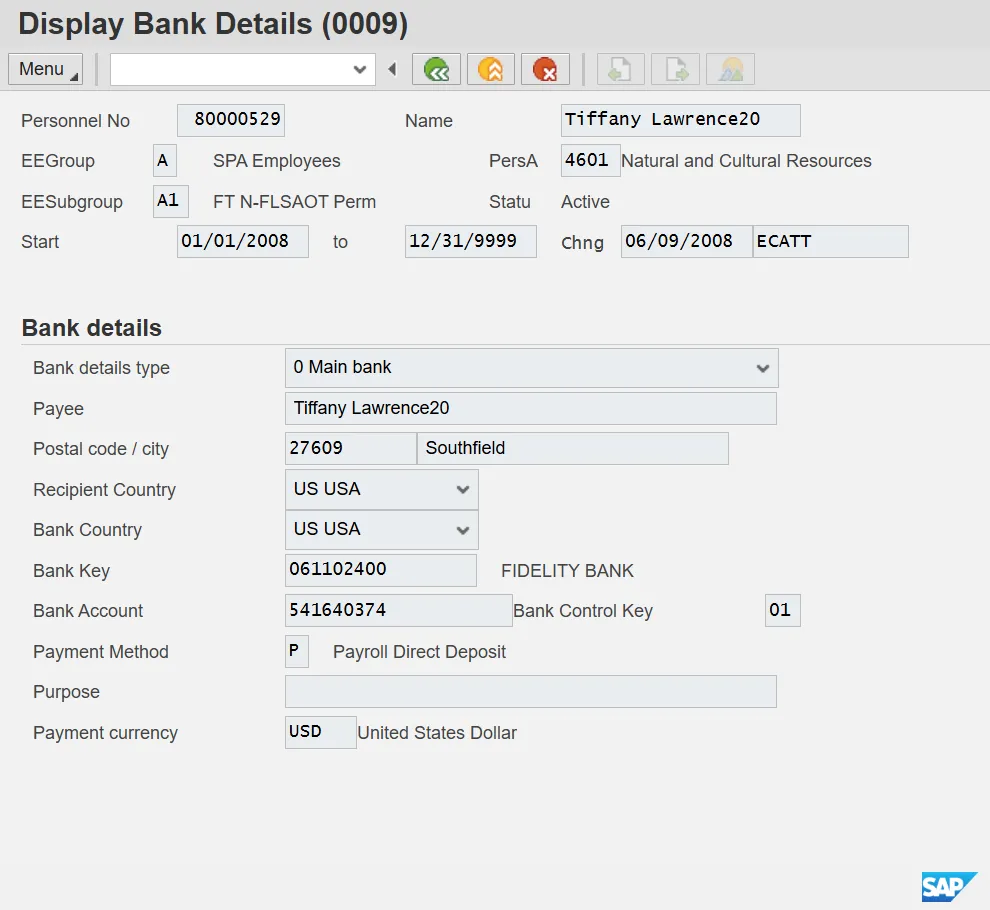Expand the Recipient Country dropdown

tap(462, 490)
